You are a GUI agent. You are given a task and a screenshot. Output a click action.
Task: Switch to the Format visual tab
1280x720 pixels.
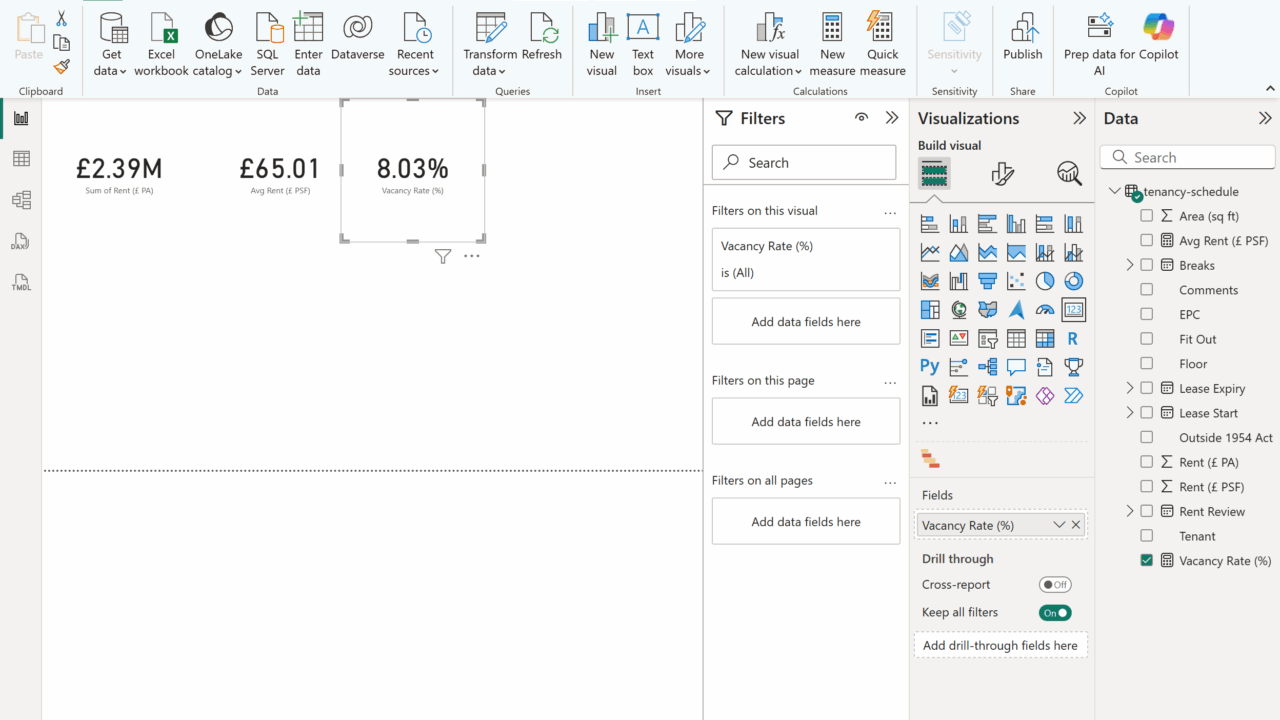click(x=1002, y=174)
